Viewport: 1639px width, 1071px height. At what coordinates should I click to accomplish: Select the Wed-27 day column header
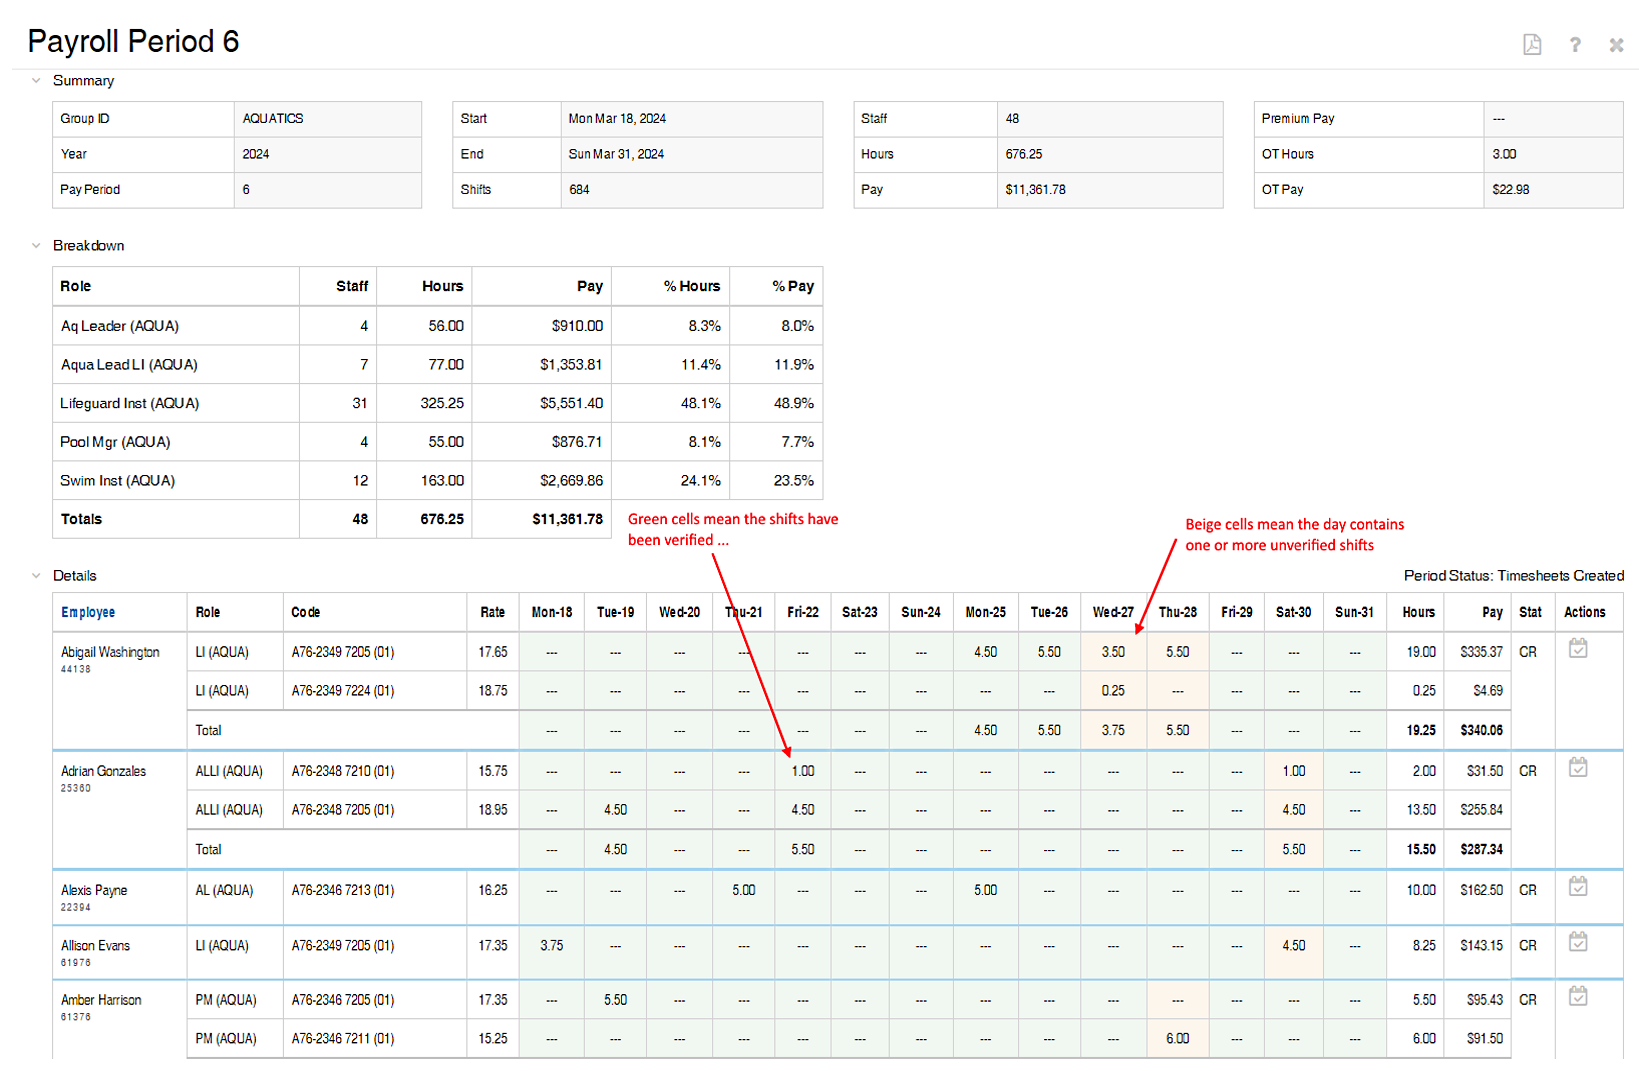point(1113,612)
